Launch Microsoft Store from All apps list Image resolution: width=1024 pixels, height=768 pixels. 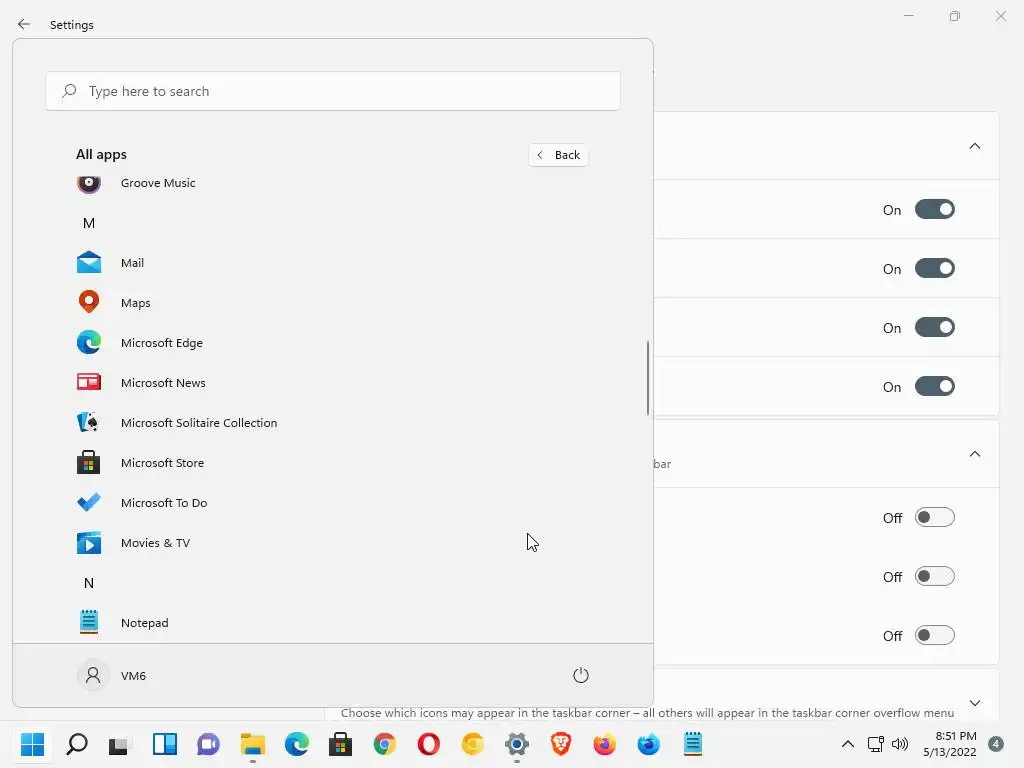[x=162, y=462]
